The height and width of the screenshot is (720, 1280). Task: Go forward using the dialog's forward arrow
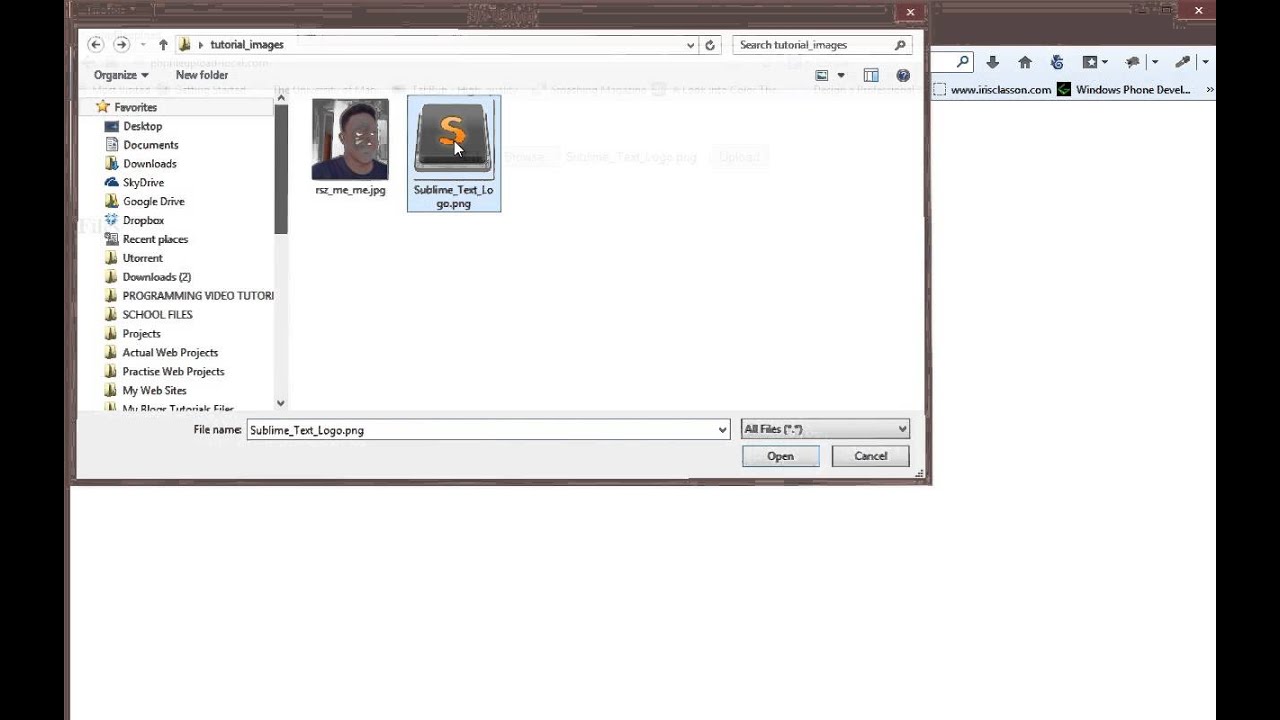(x=121, y=44)
